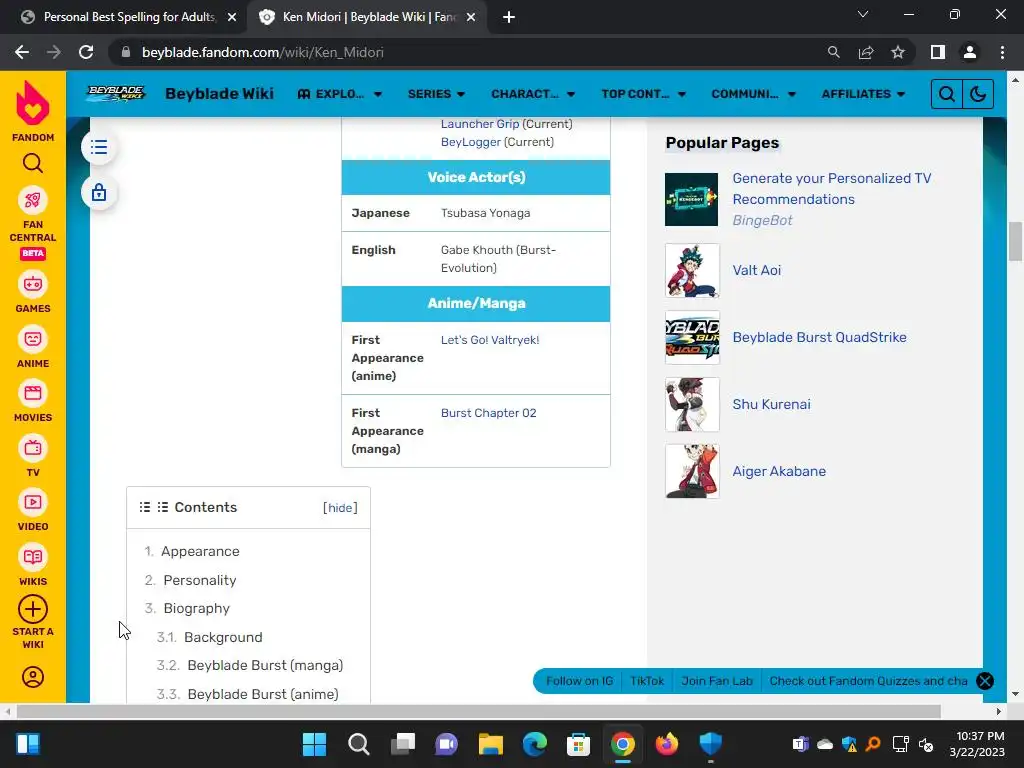Click Follow on IG banner link
Viewport: 1024px width, 768px height.
579,681
